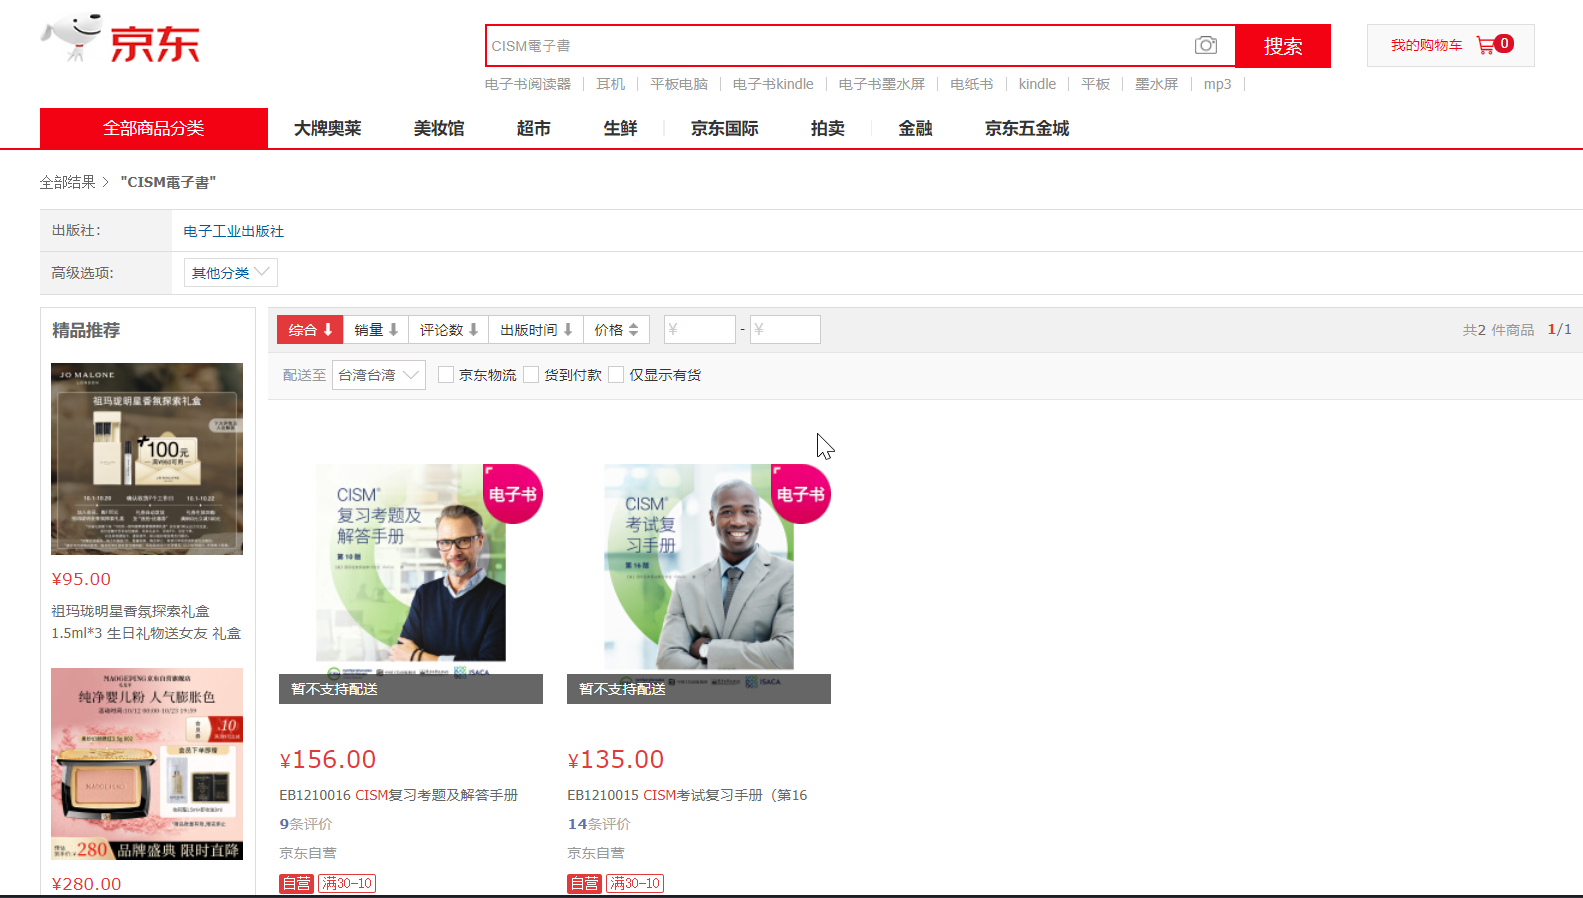Open 京东五金城 navigation item
This screenshot has width=1583, height=898.
tap(1027, 128)
